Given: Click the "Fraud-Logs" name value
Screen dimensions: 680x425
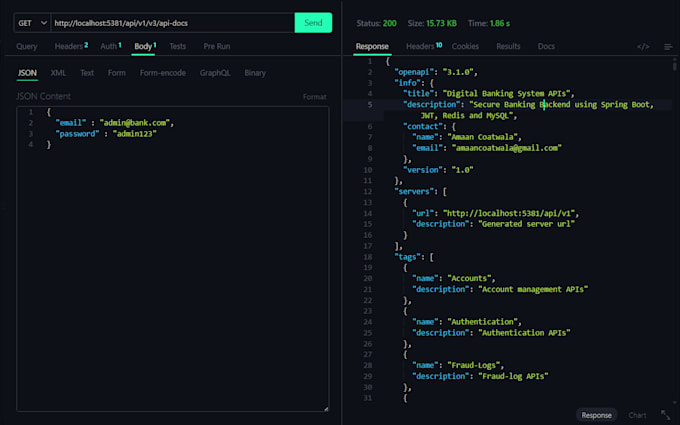Looking at the screenshot, I should click(473, 365).
